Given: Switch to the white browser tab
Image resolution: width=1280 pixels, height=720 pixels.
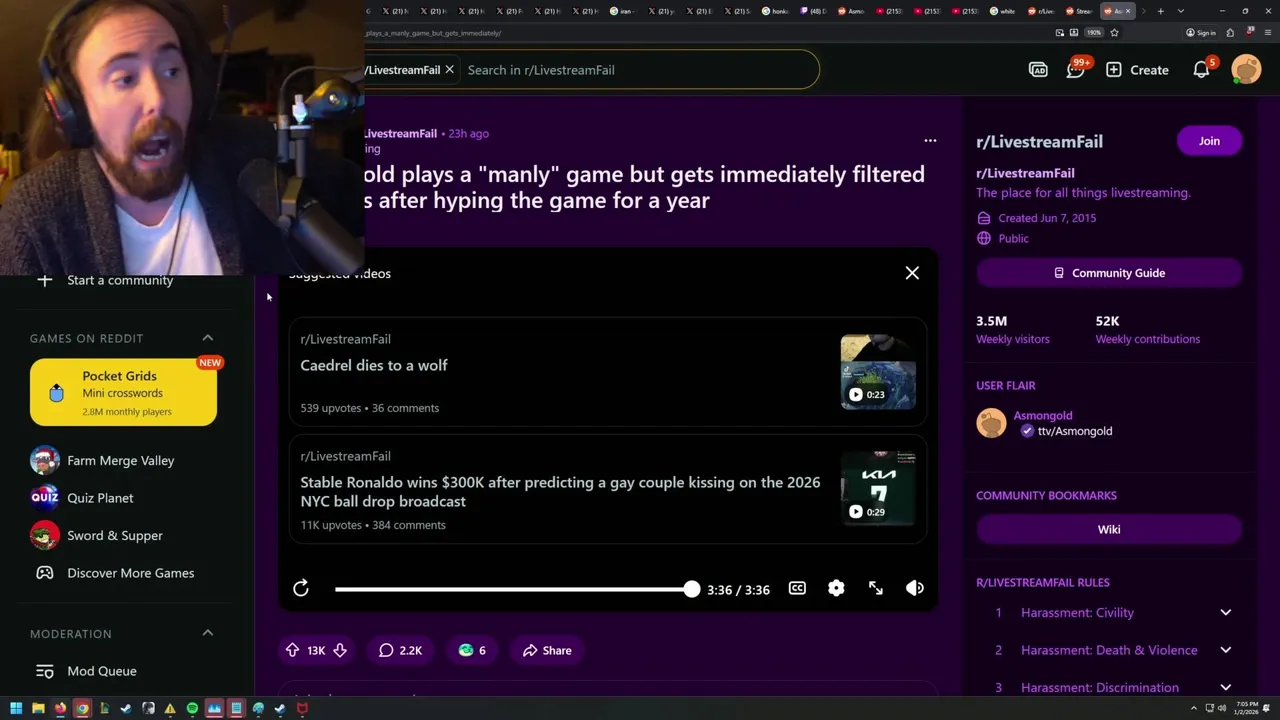Looking at the screenshot, I should [x=1004, y=11].
